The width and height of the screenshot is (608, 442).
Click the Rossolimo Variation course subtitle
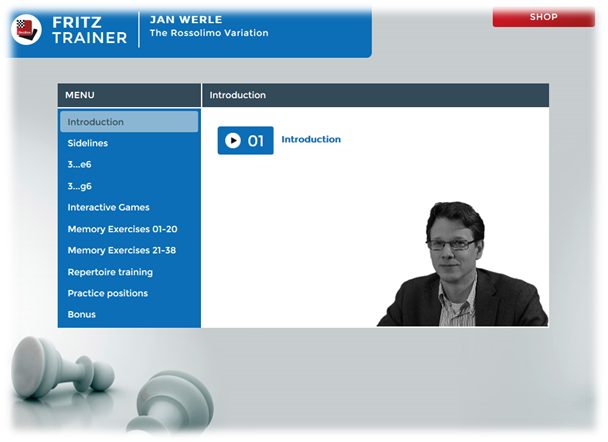click(208, 33)
